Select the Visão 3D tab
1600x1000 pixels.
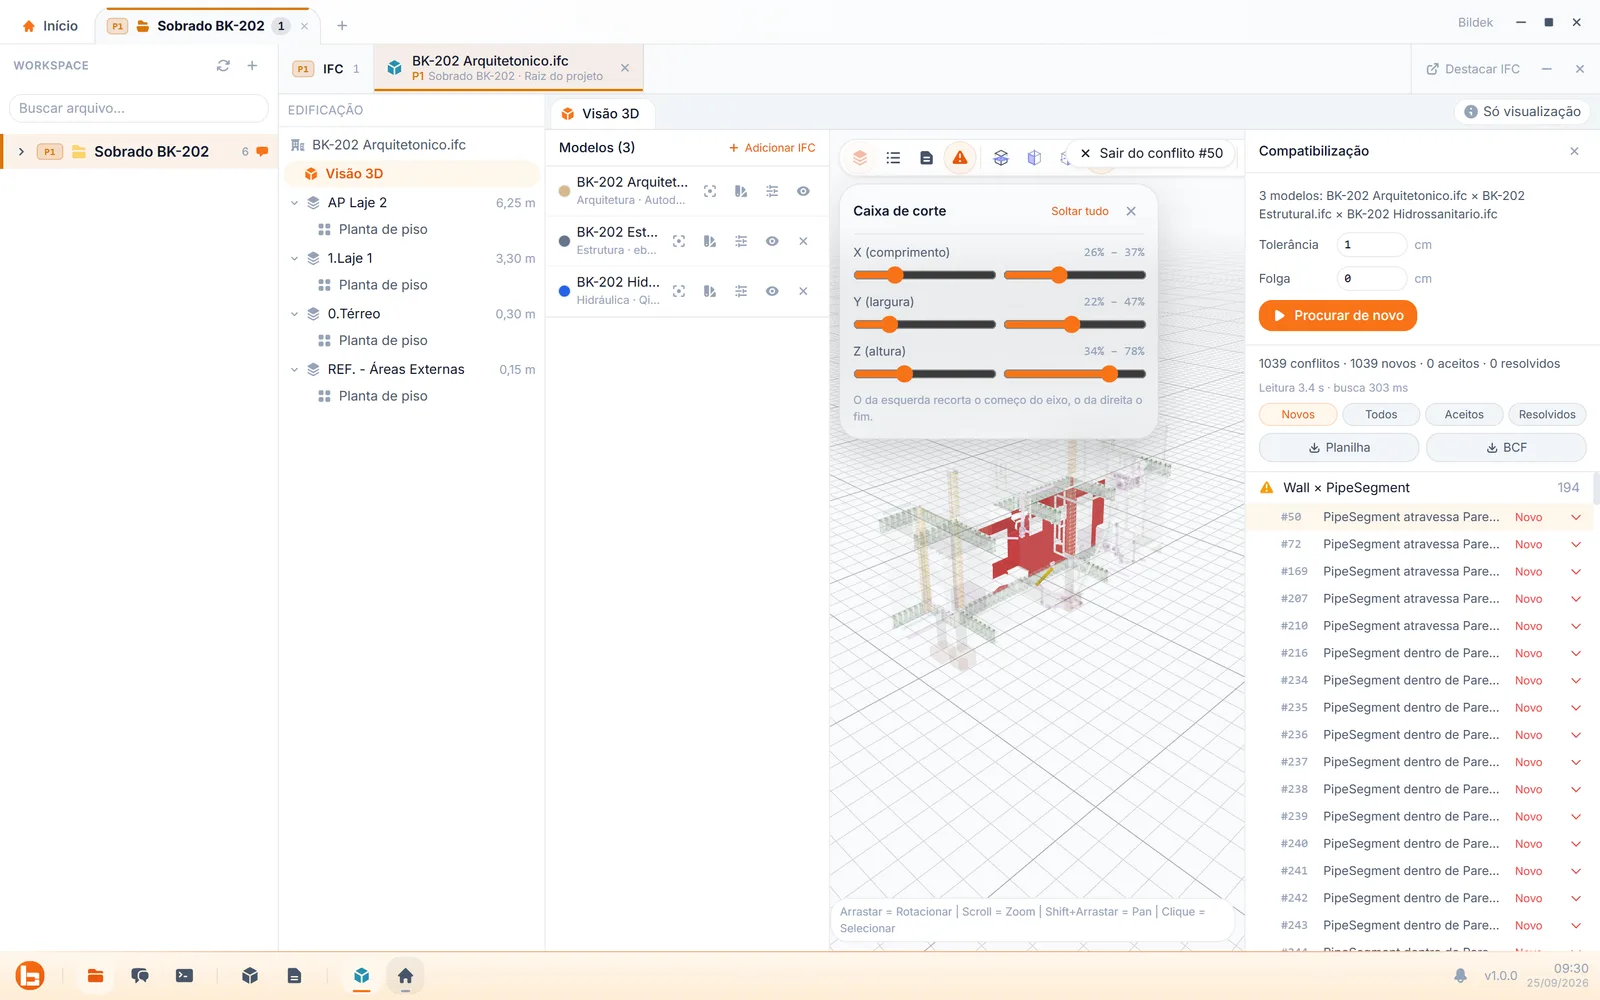tap(601, 114)
